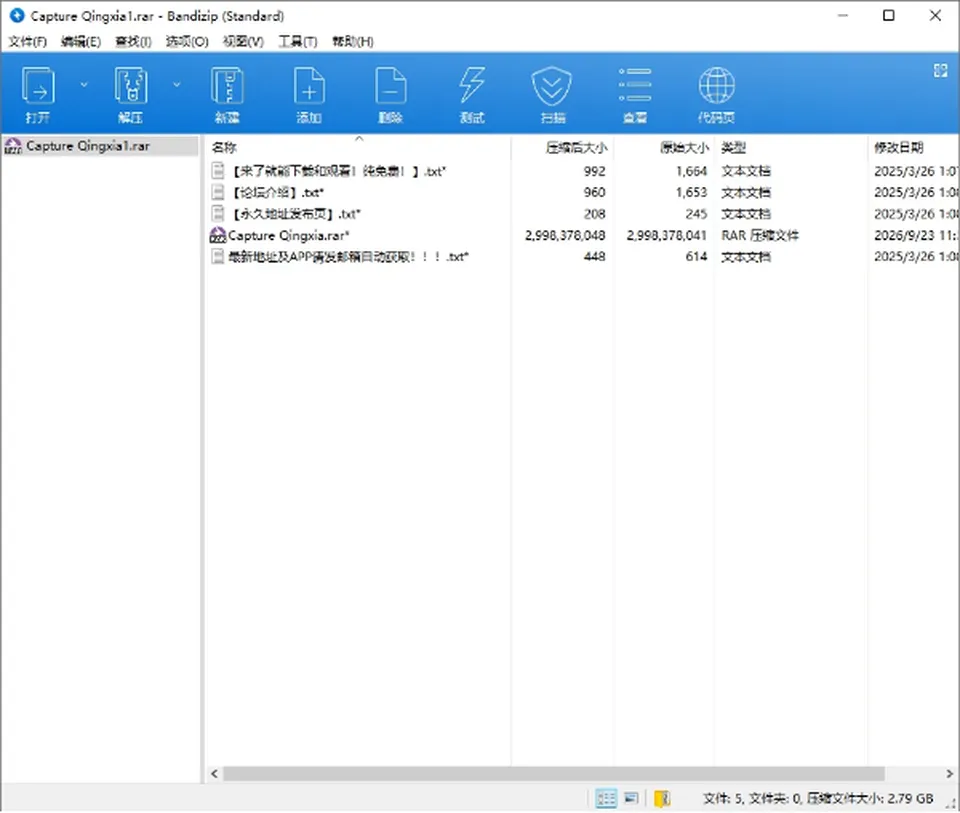Screen dimensions: 960x813
Task: Open the 选项(O) menu
Action: pyautogui.click(x=187, y=42)
